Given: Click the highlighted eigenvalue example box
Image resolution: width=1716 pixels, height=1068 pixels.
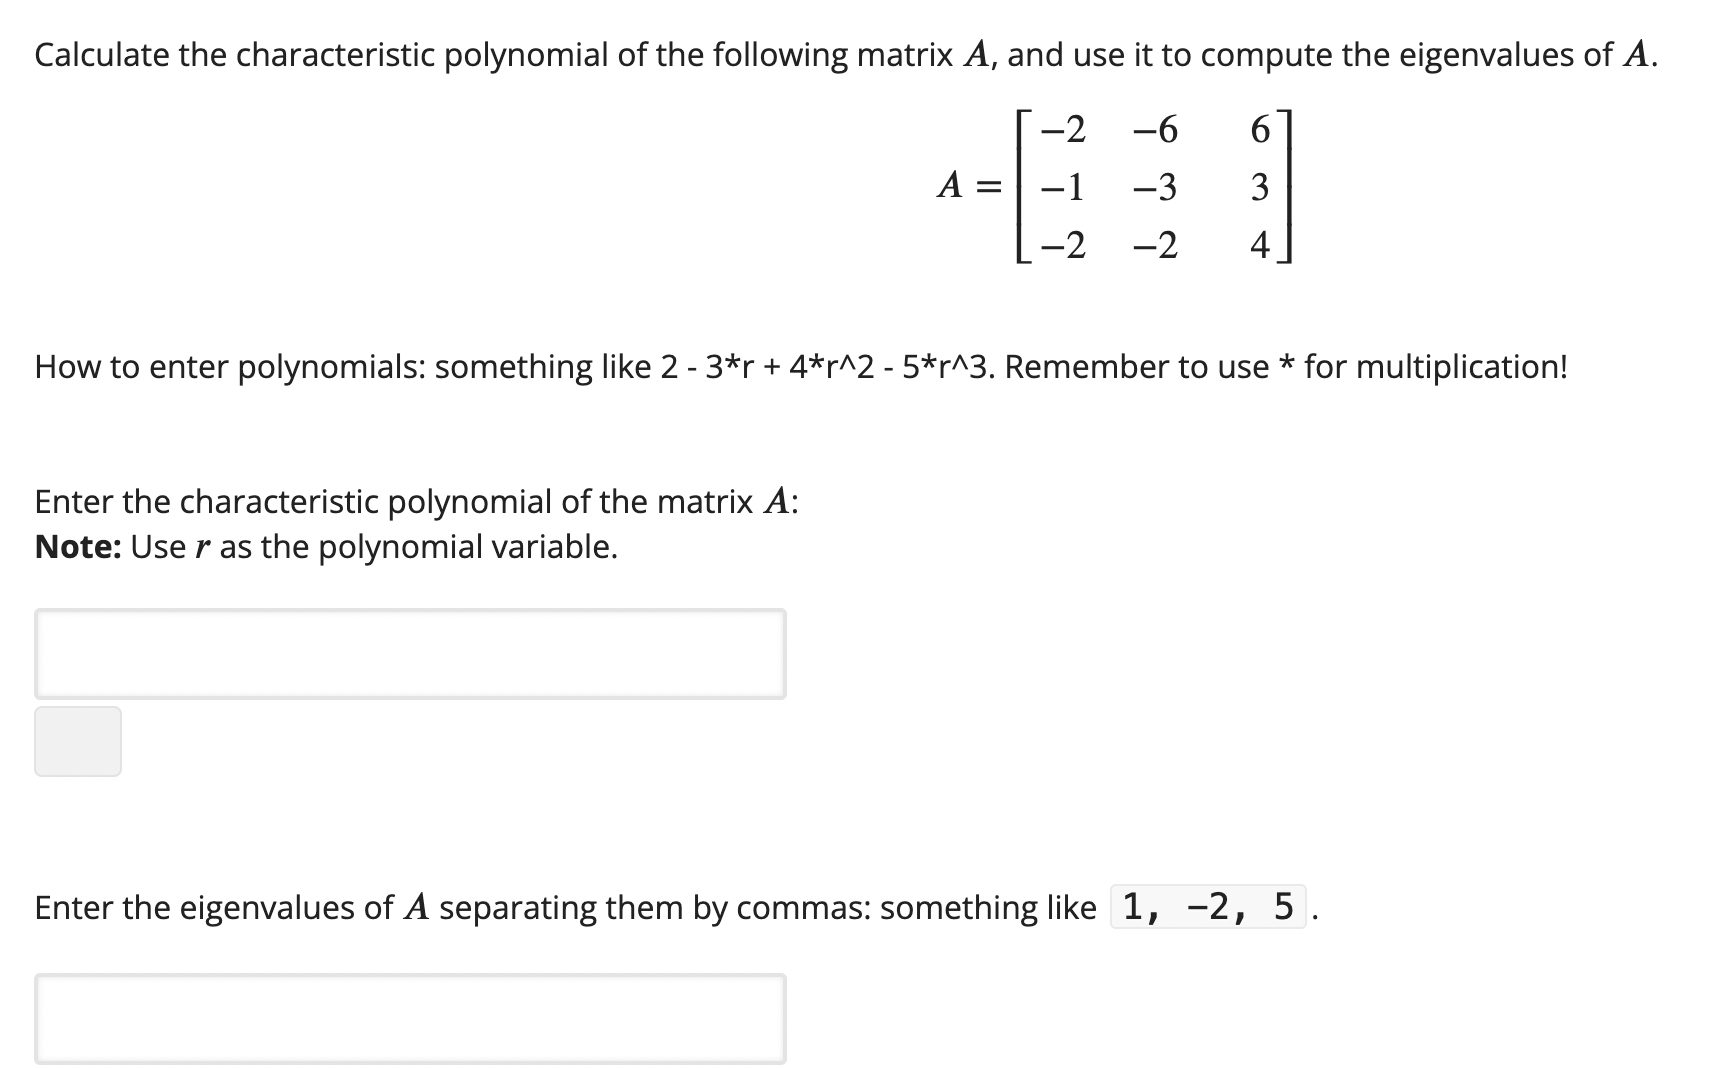Looking at the screenshot, I should [x=1209, y=908].
